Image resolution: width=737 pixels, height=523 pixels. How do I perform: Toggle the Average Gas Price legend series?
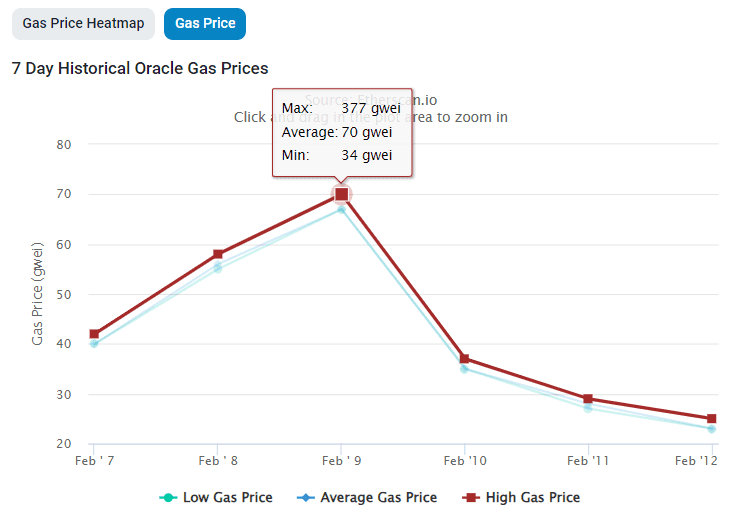[378, 497]
